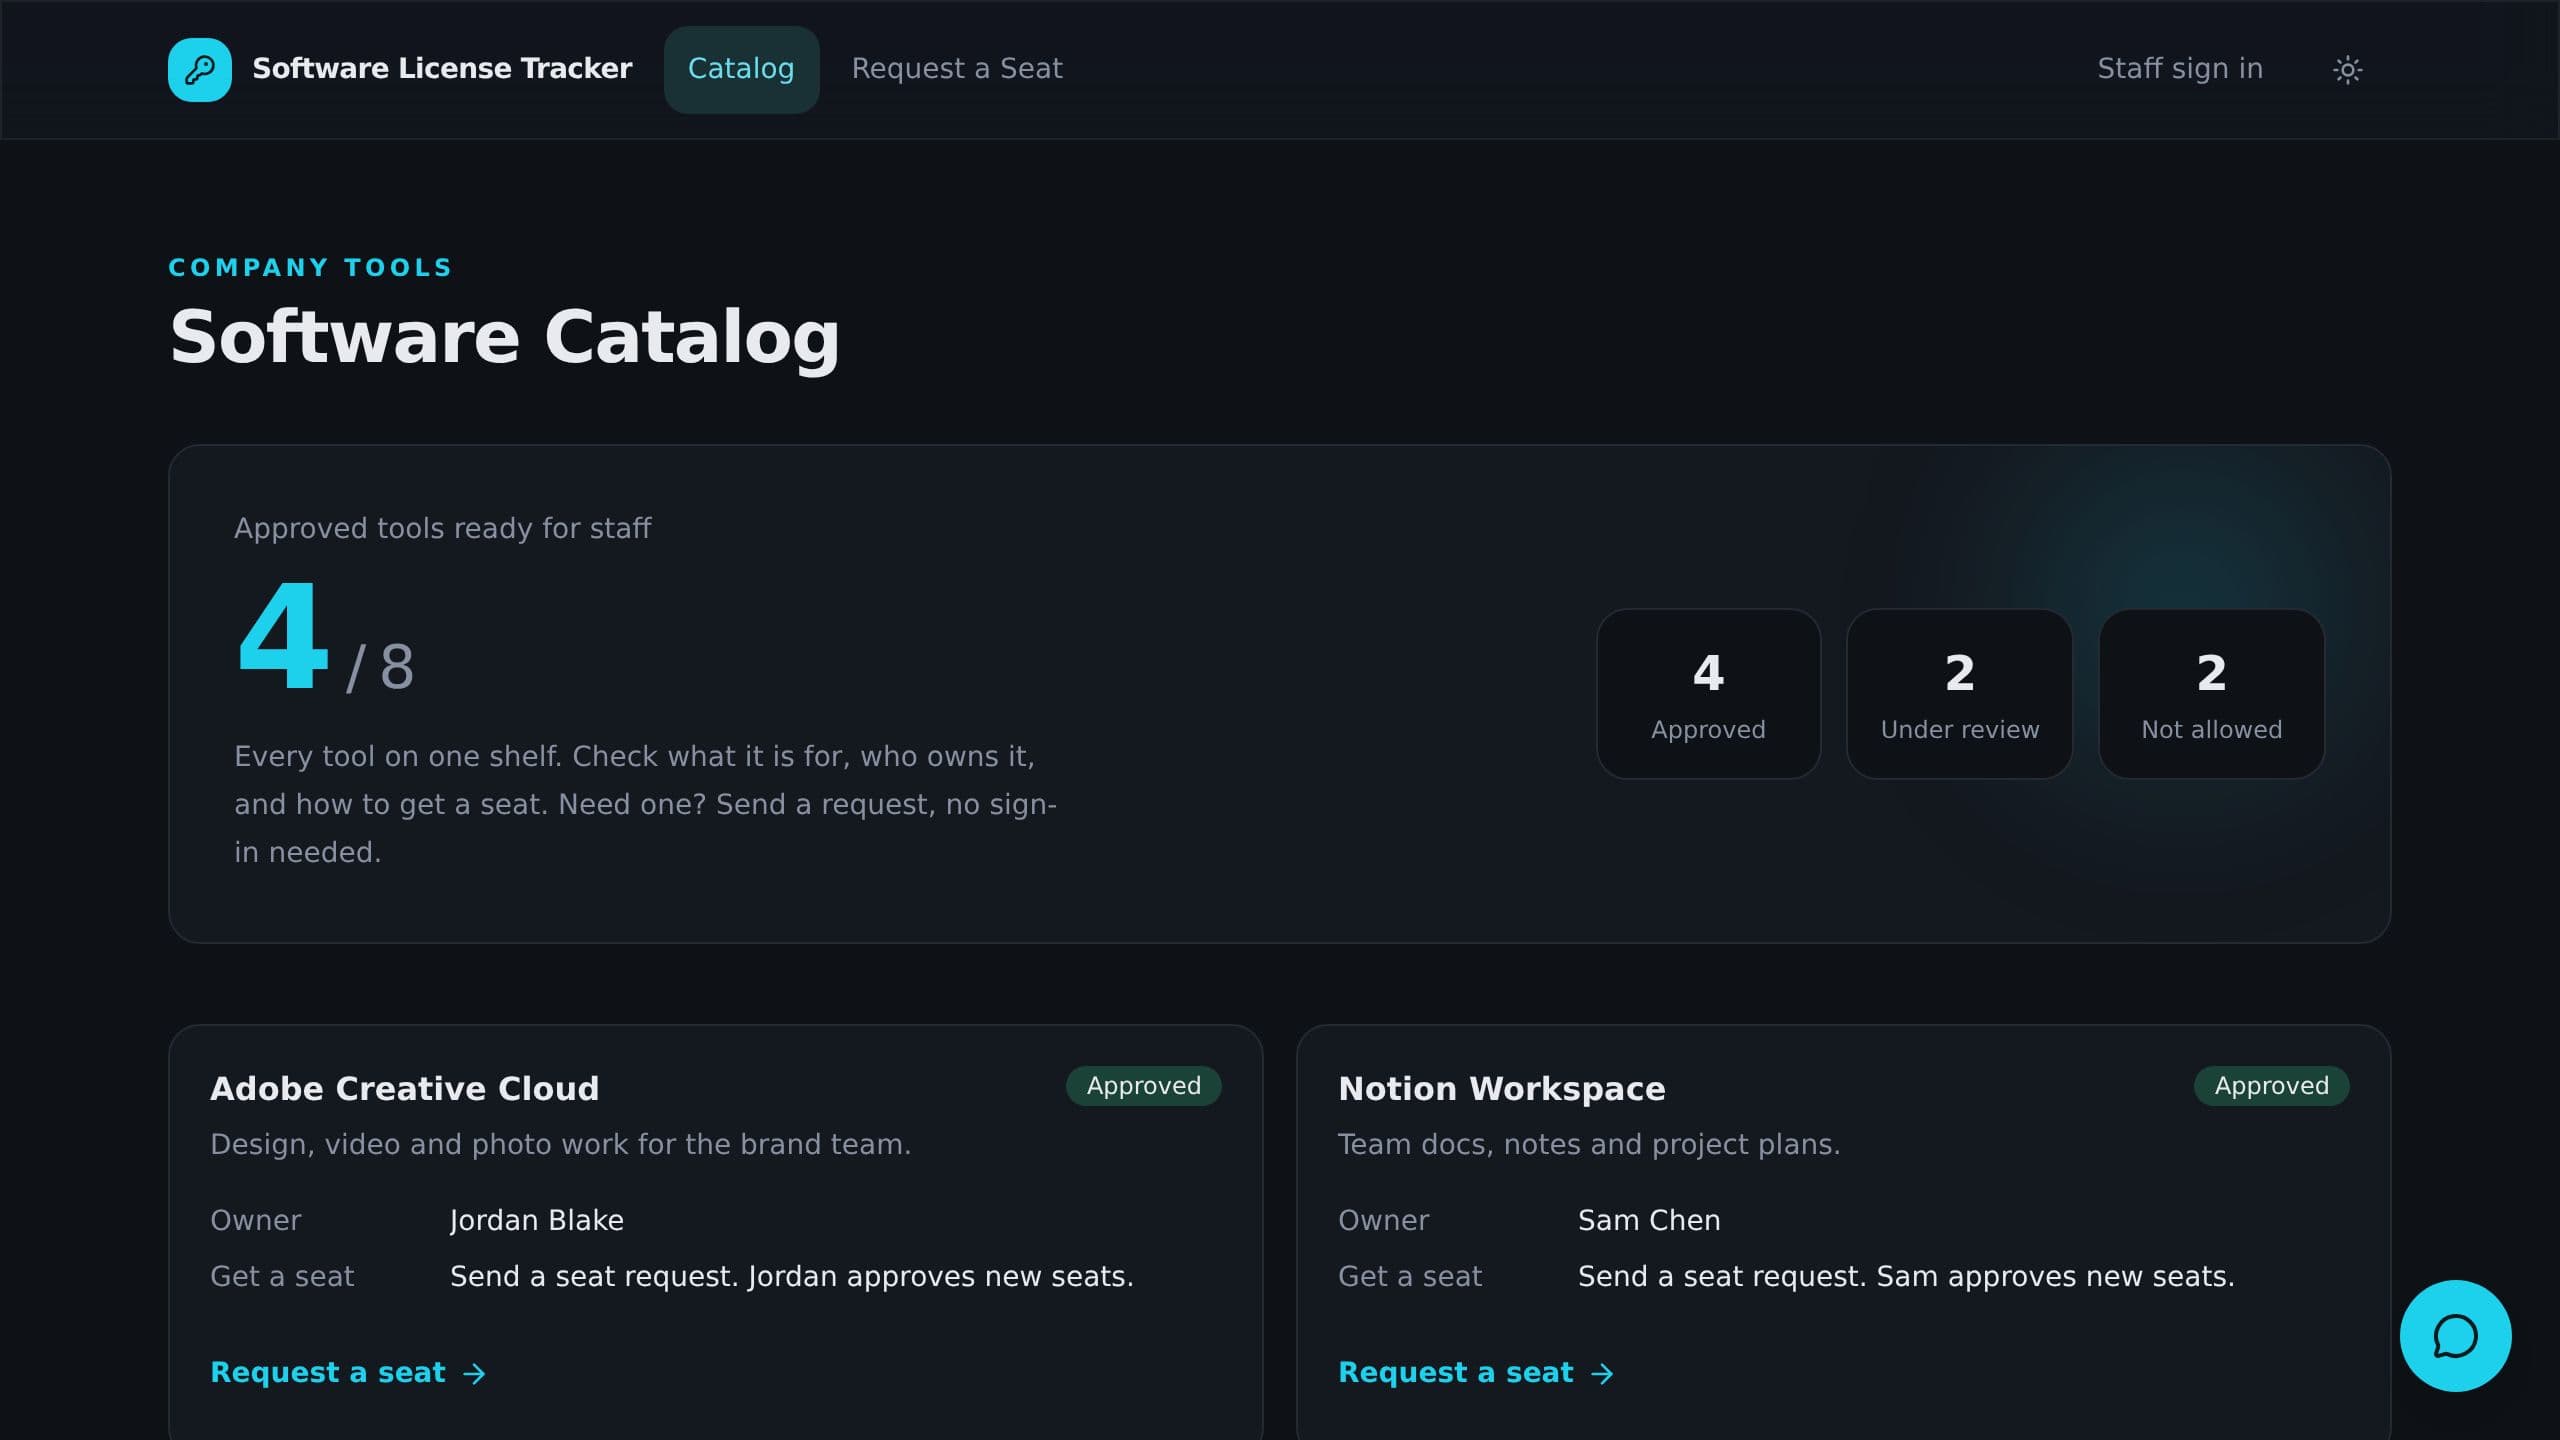Click Software License Tracker title
This screenshot has height=1440, width=2560.
tap(442, 68)
